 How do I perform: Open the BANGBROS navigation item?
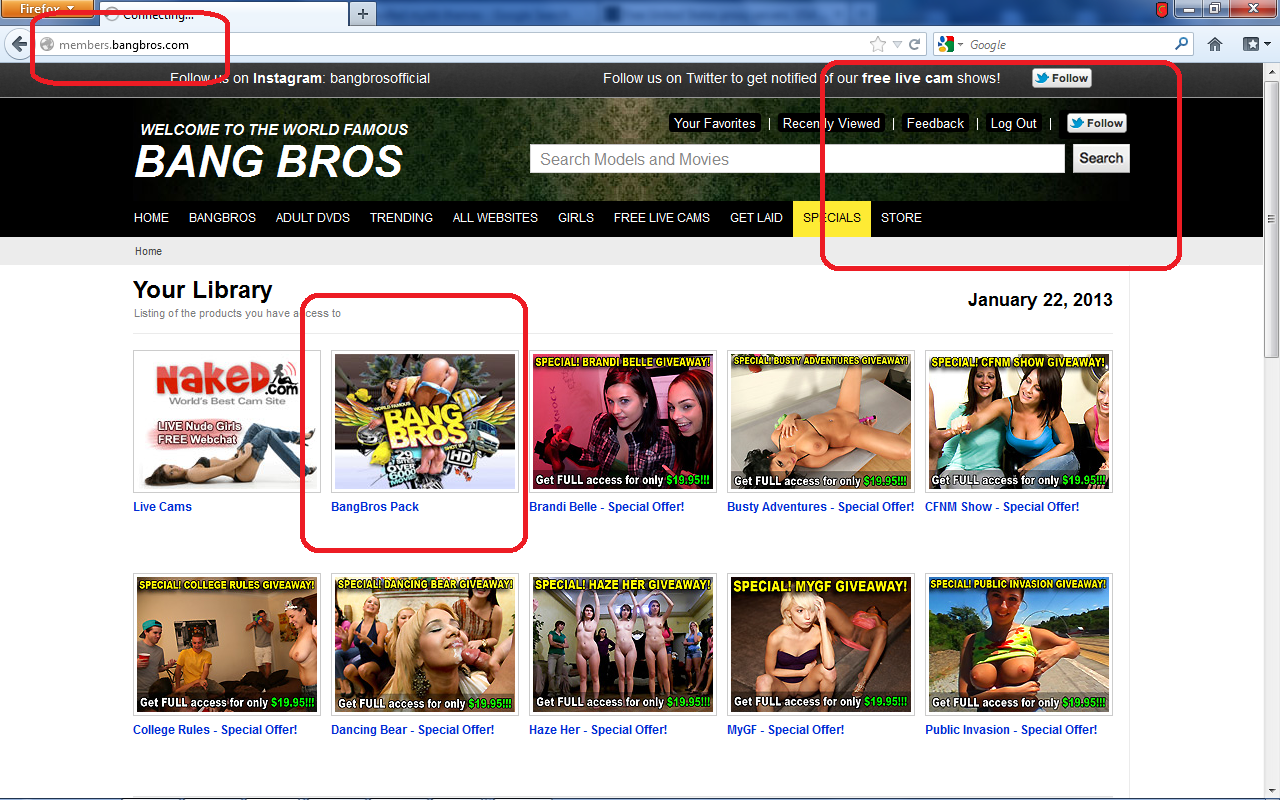[x=222, y=218]
